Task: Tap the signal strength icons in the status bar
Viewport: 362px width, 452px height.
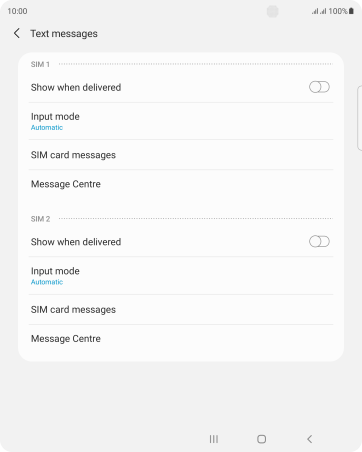Action: [x=319, y=11]
